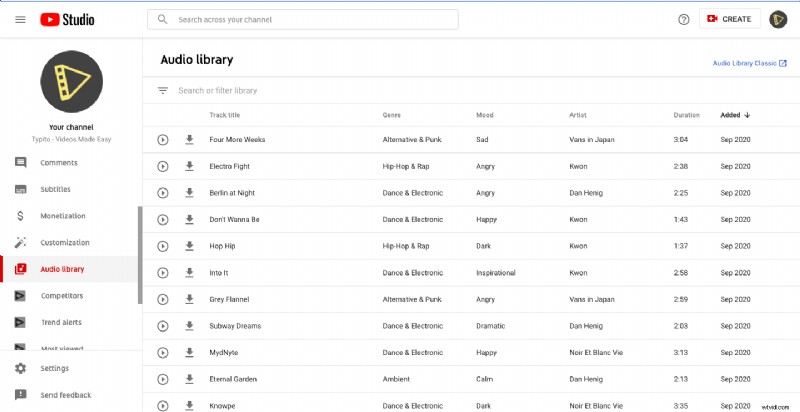The image size is (800, 412).
Task: Download the Subway Dreams track
Action: (x=189, y=325)
